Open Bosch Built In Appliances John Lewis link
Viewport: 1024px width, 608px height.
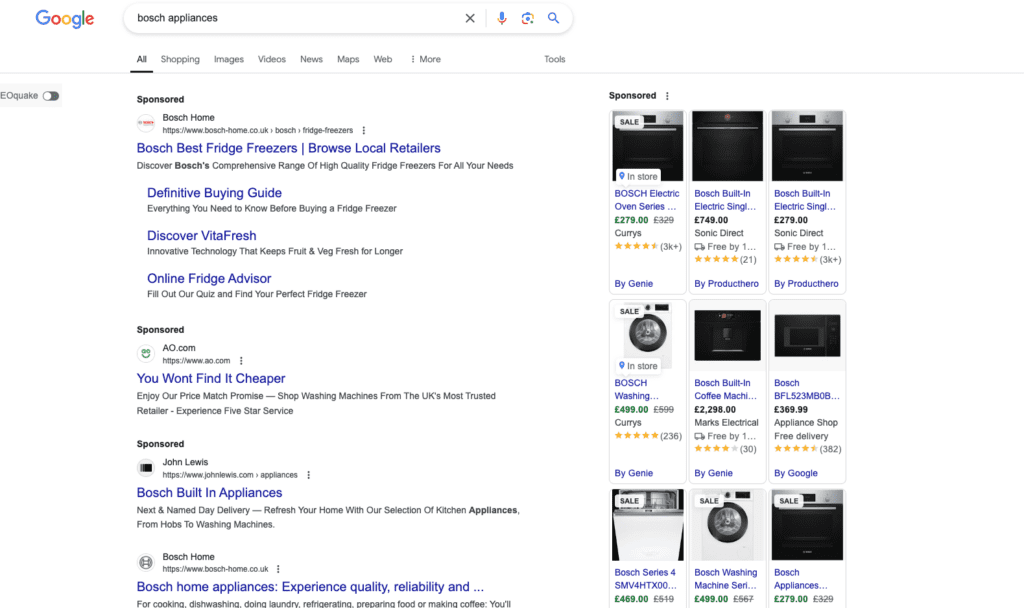coord(210,493)
